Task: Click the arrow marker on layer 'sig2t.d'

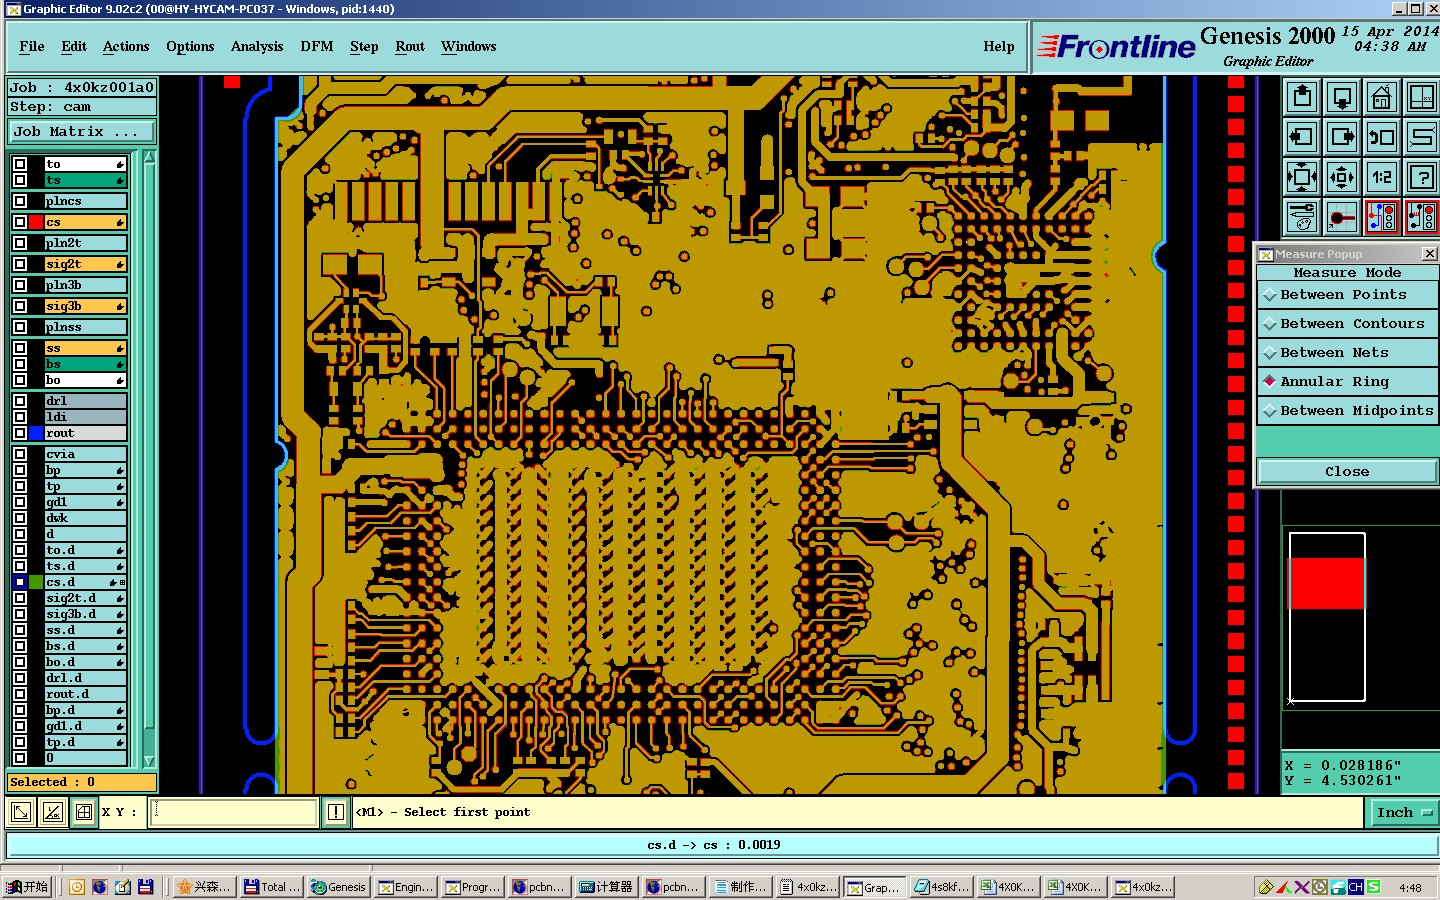Action: pyautogui.click(x=120, y=598)
